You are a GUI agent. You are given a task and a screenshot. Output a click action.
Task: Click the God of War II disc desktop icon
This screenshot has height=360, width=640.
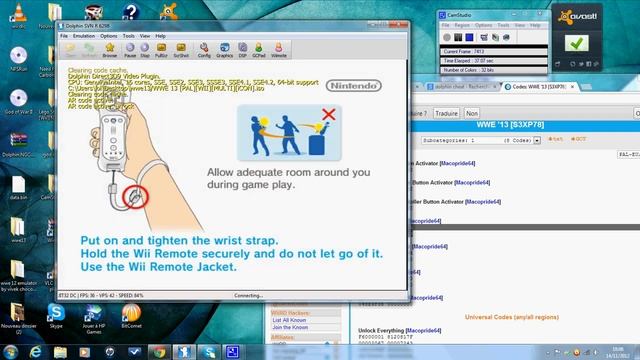pos(18,102)
